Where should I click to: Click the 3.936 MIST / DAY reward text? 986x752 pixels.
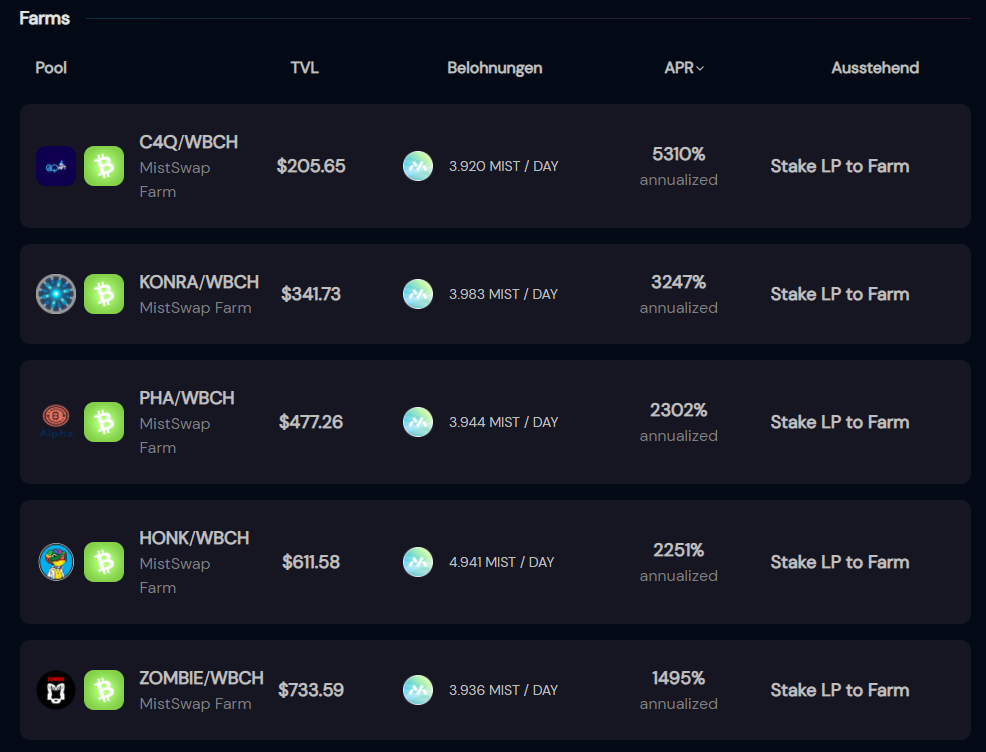click(504, 690)
